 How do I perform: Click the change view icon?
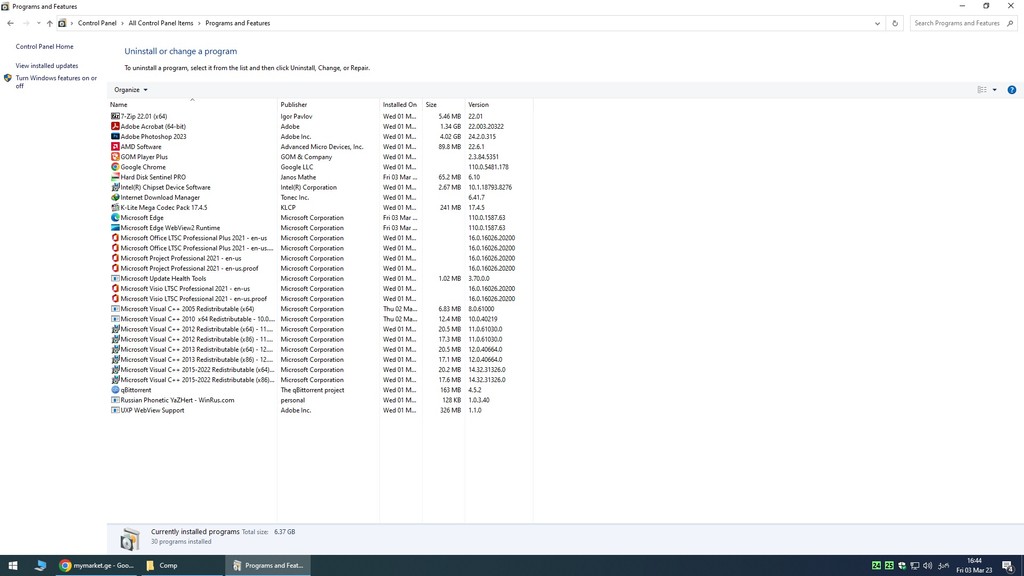(x=982, y=90)
